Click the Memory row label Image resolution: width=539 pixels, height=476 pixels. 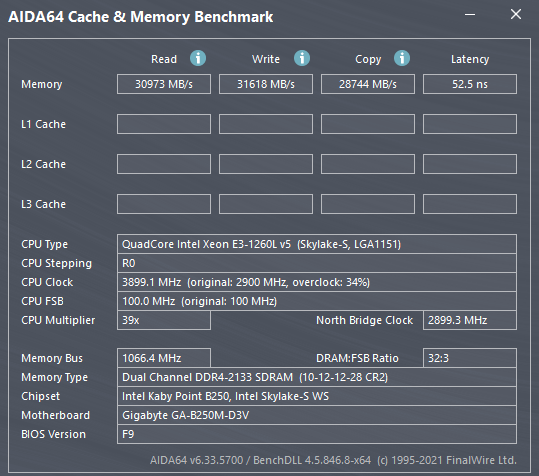pyautogui.click(x=42, y=84)
